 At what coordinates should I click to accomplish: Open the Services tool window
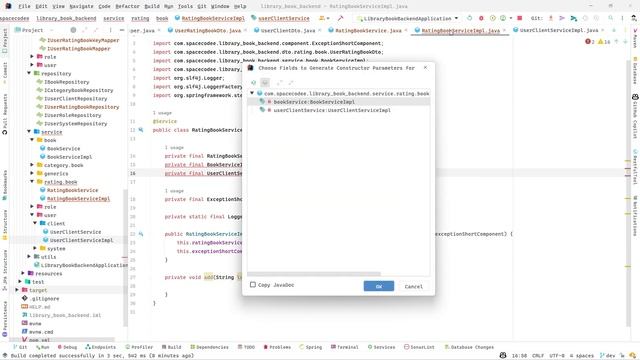pyautogui.click(x=381, y=347)
